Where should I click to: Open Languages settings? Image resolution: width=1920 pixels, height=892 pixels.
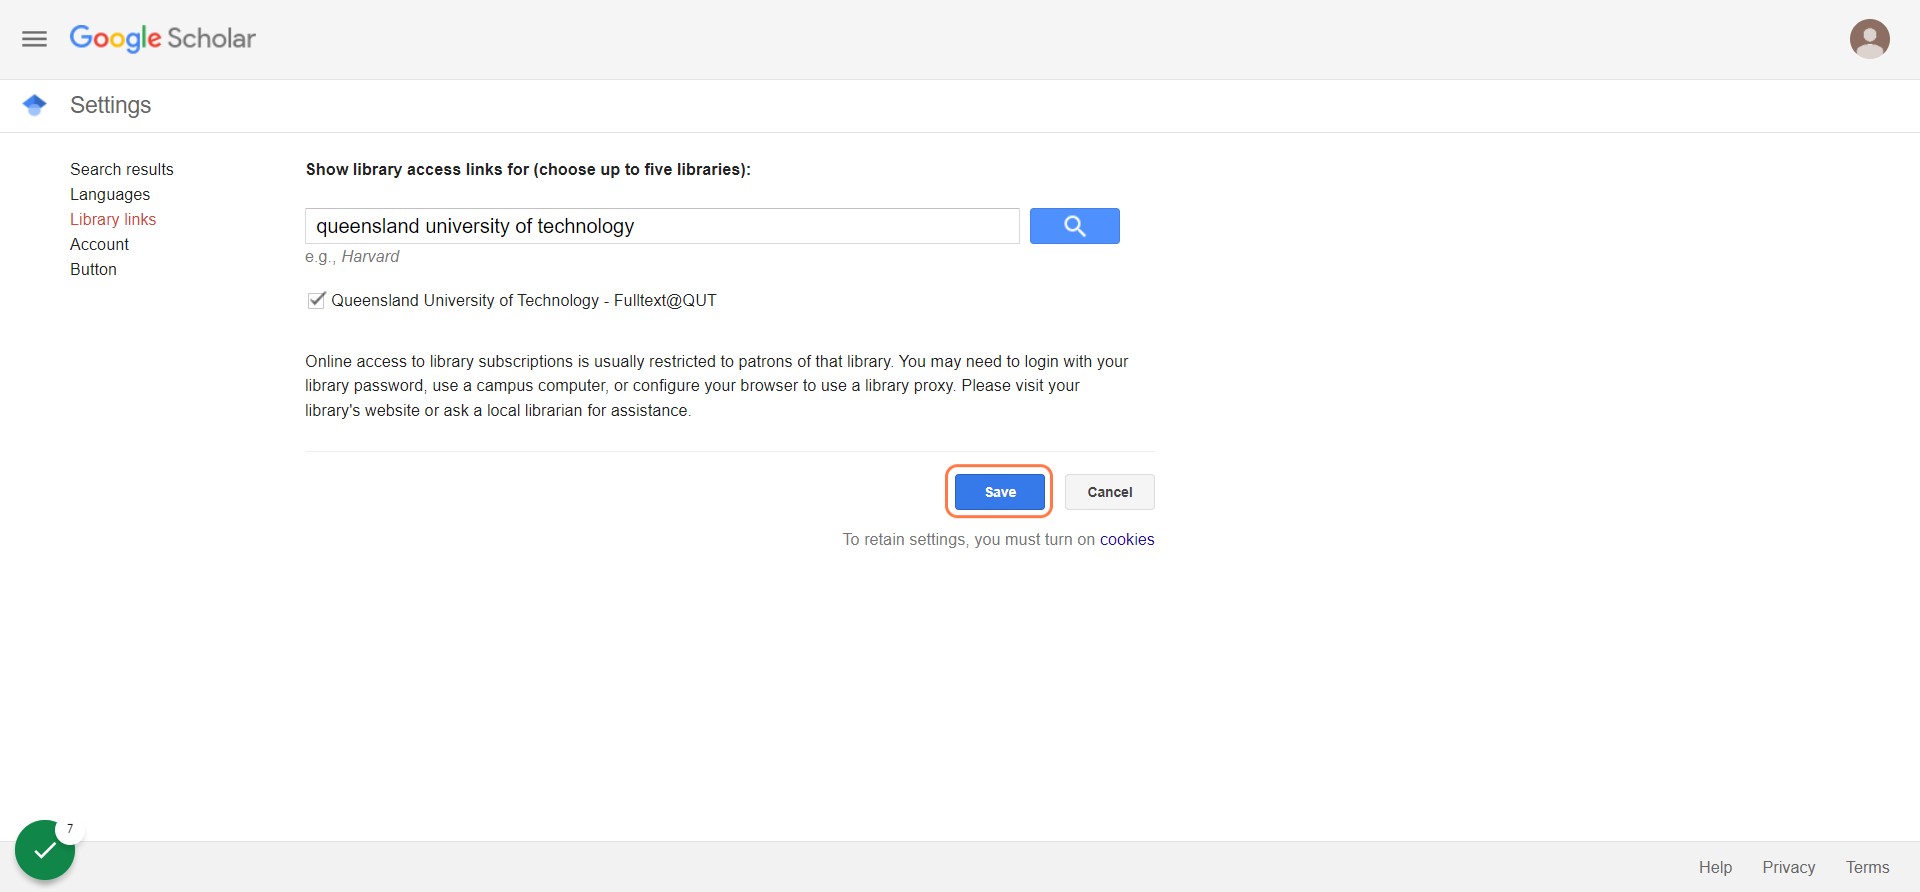click(x=110, y=194)
